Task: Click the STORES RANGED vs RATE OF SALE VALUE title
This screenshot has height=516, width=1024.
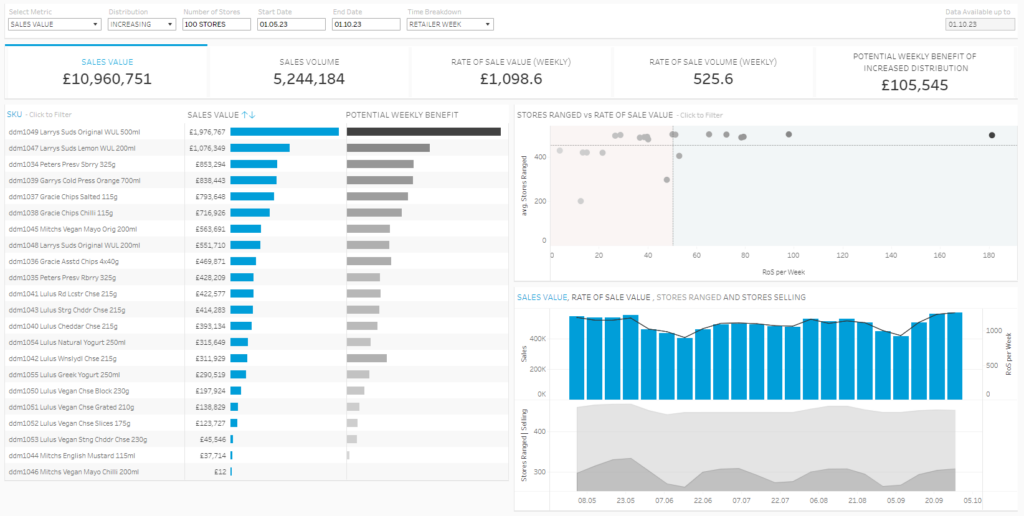Action: click(x=594, y=115)
